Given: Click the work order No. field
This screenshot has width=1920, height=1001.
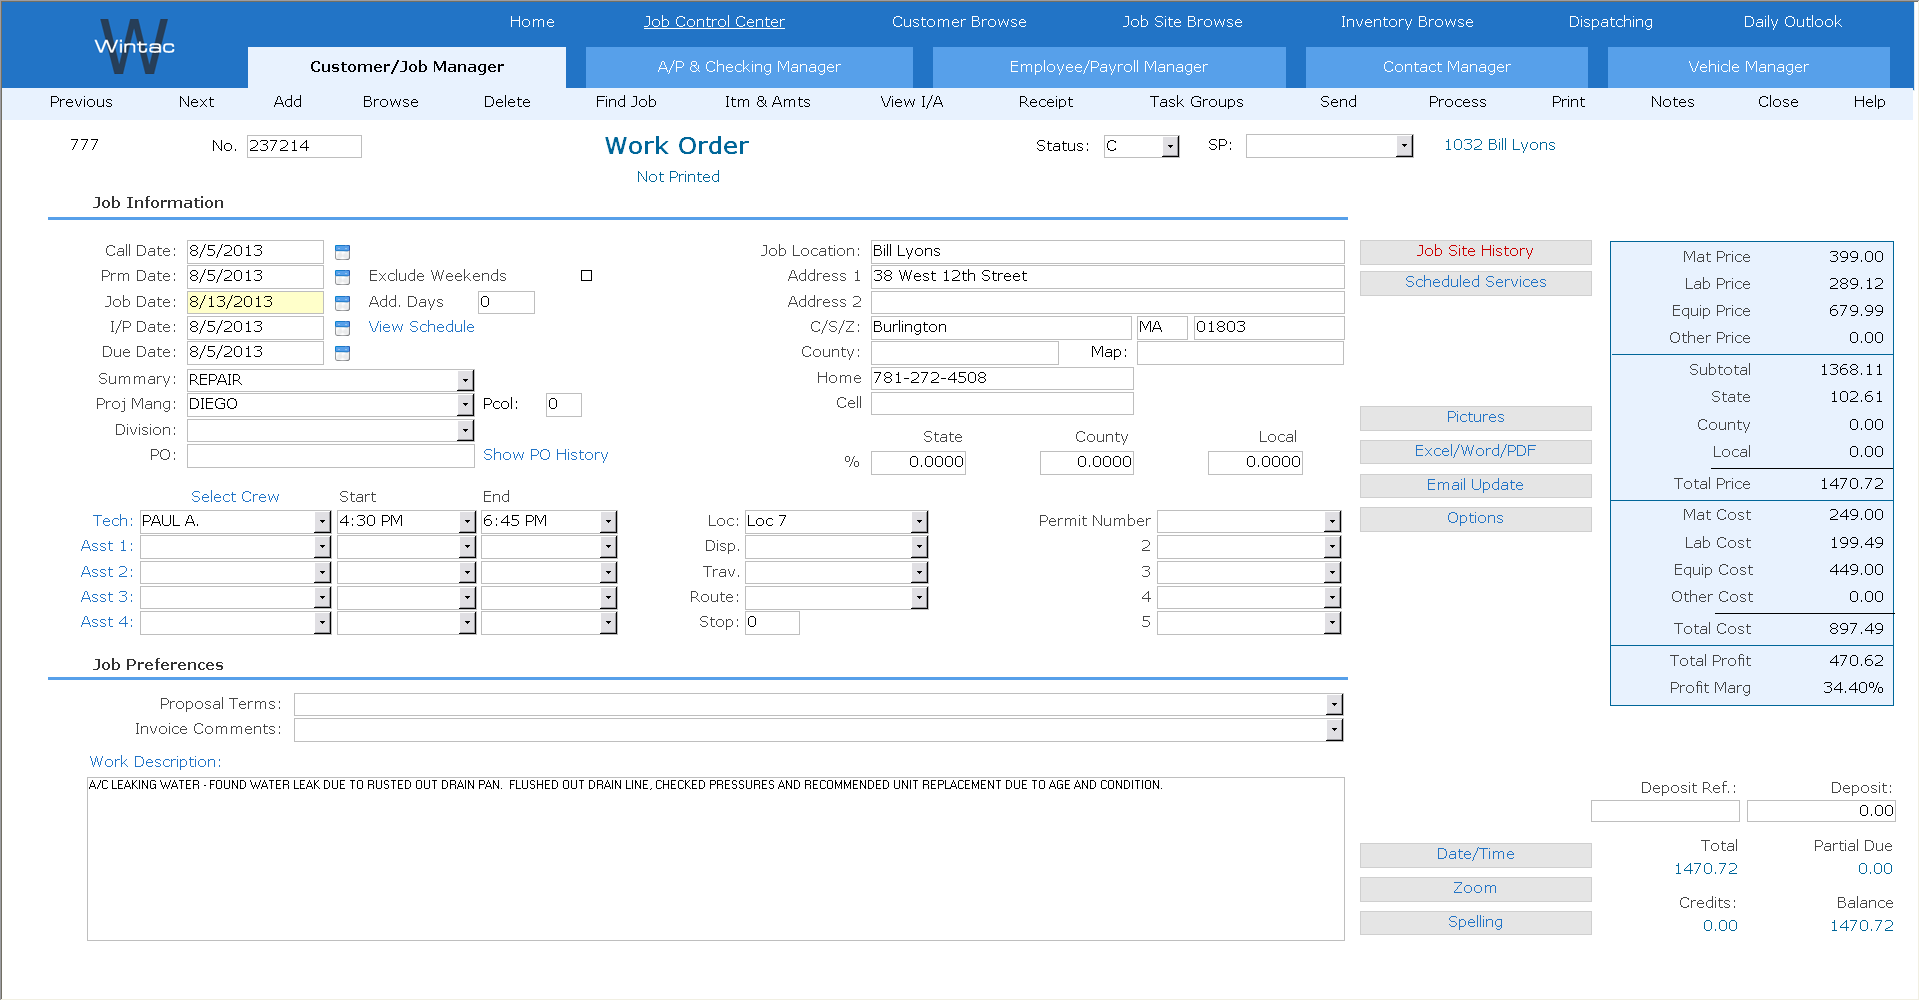Looking at the screenshot, I should [x=304, y=147].
